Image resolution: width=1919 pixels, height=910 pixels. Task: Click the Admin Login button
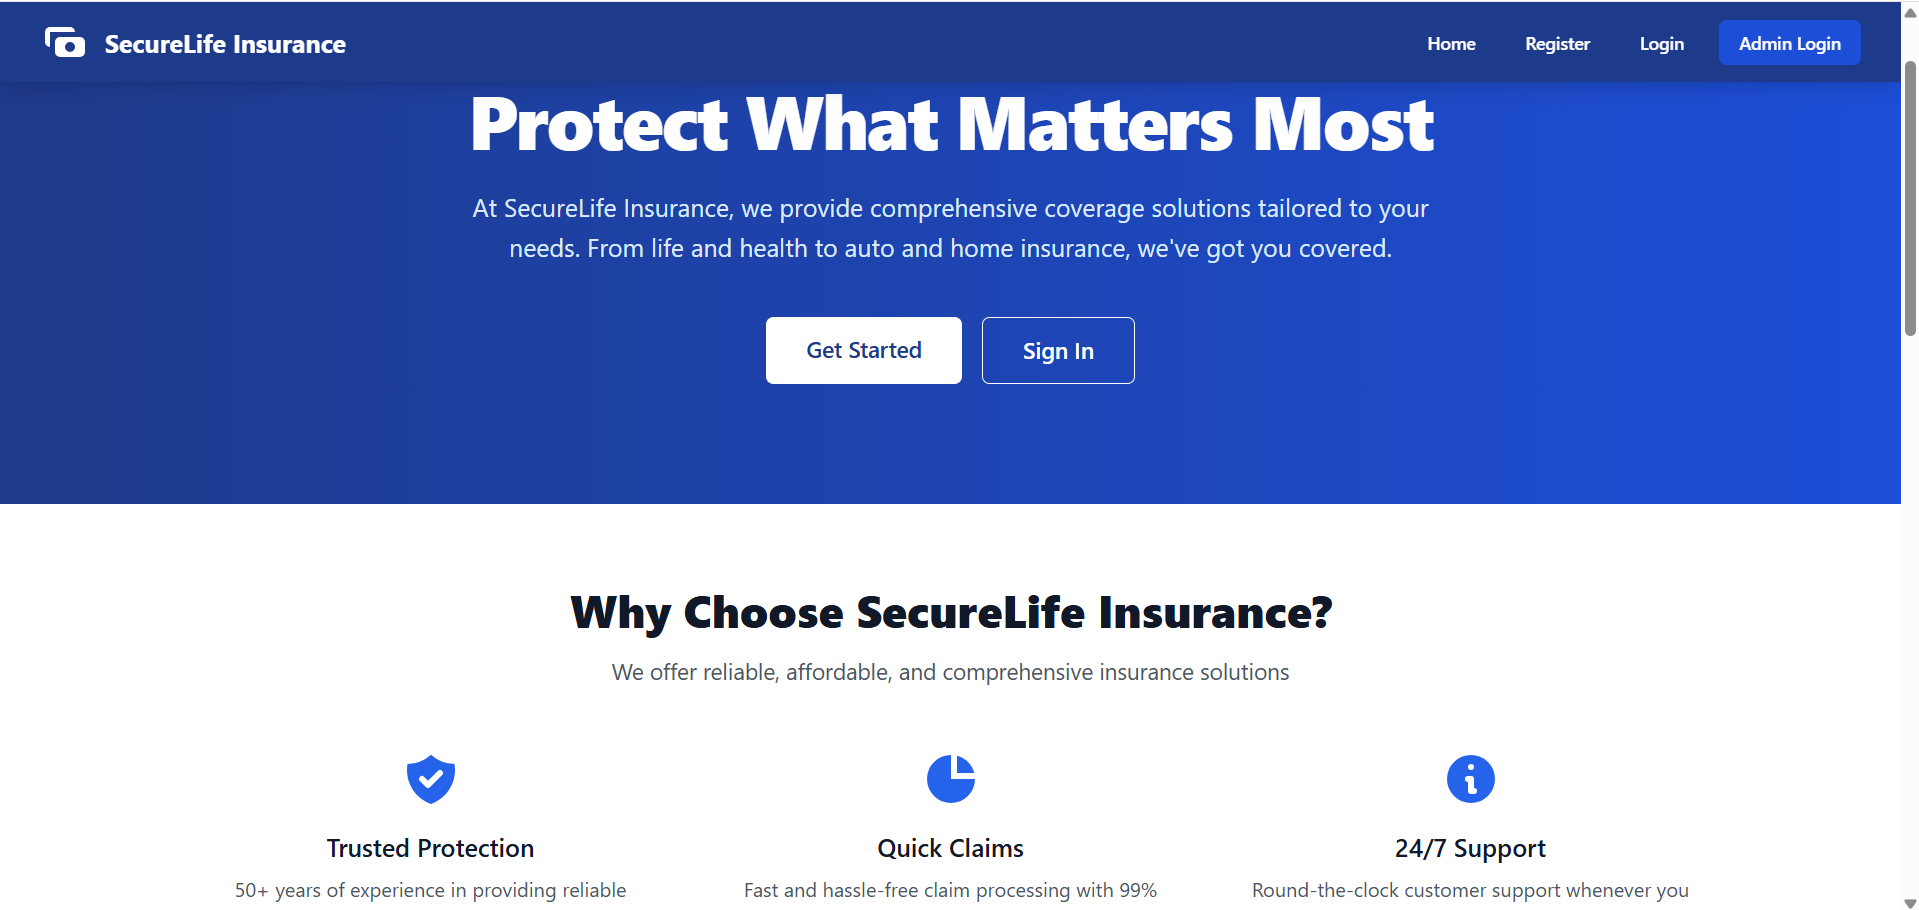[1789, 42]
